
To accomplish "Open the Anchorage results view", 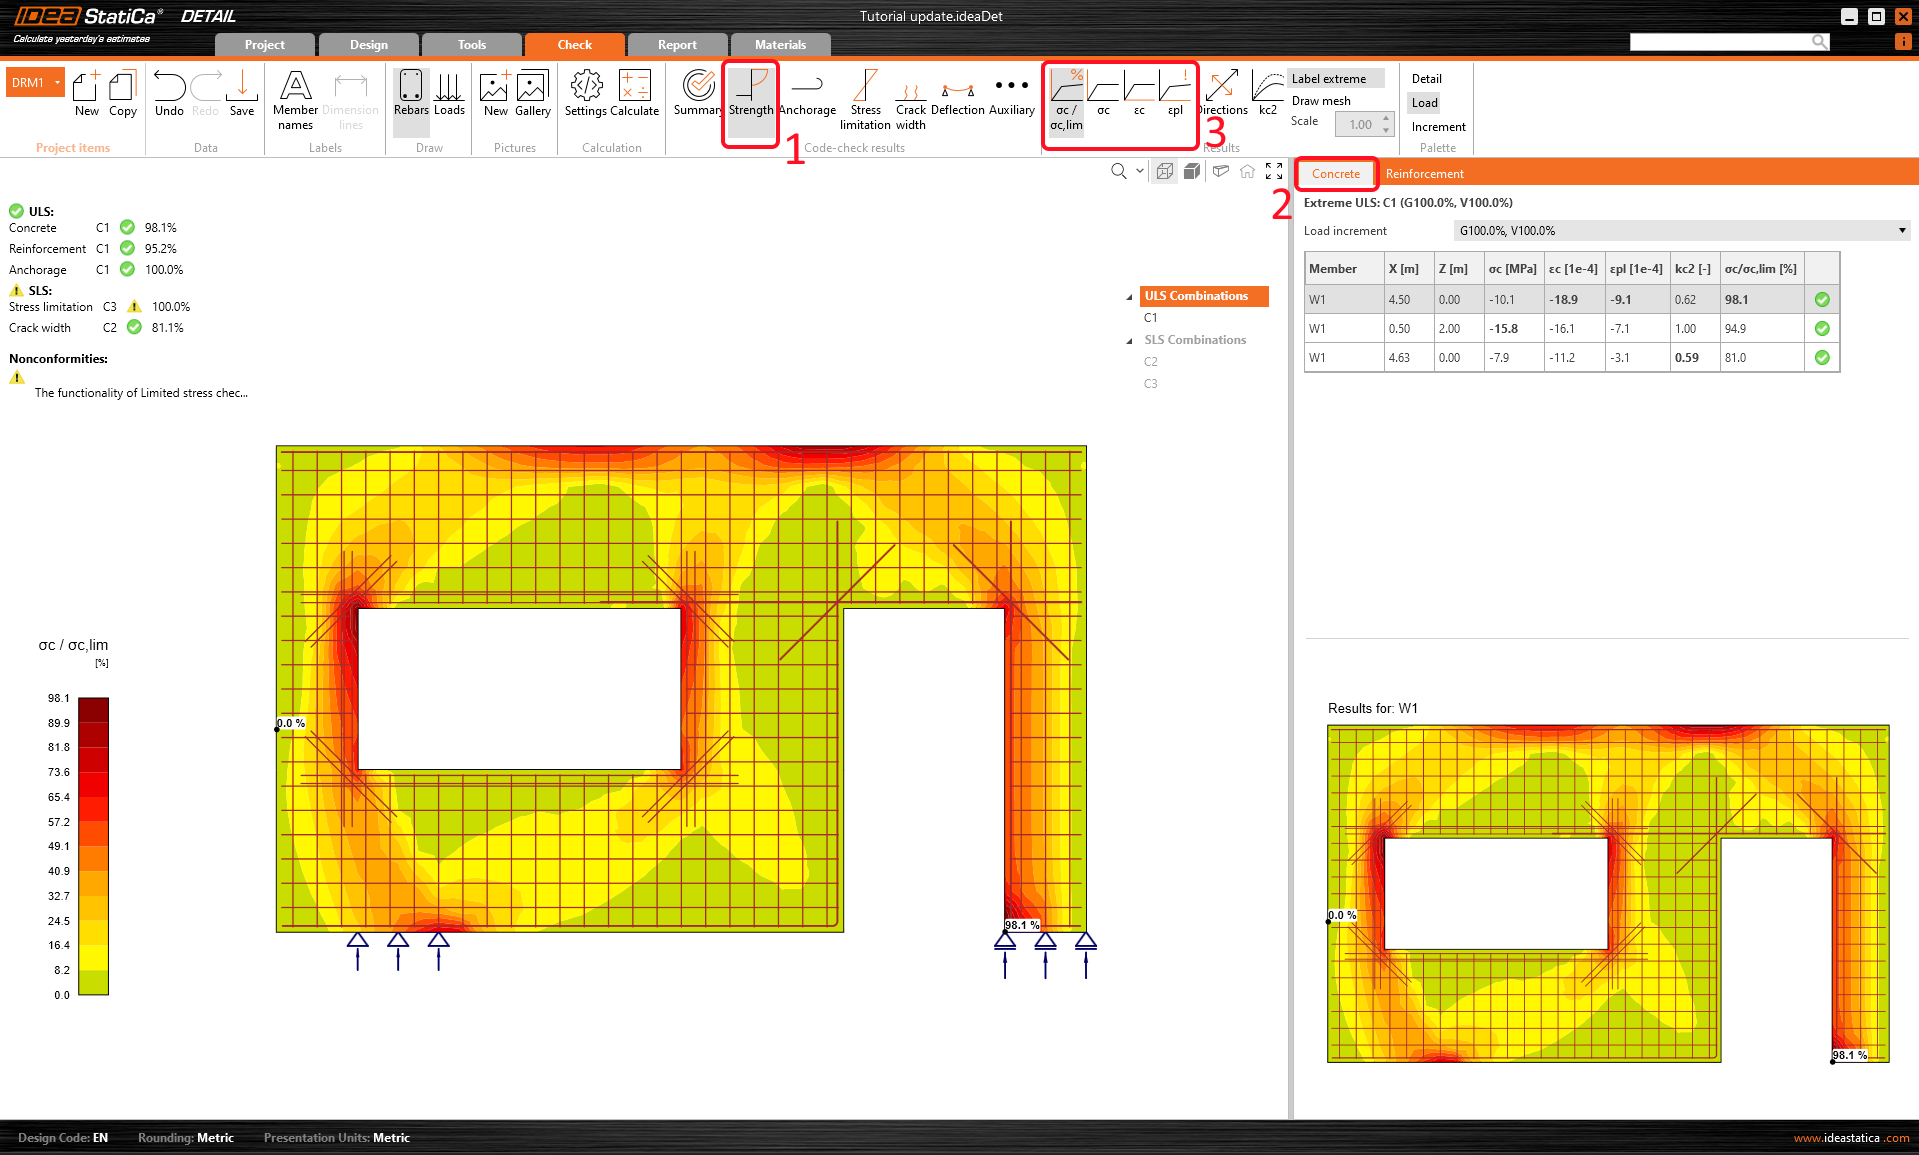I will [806, 93].
